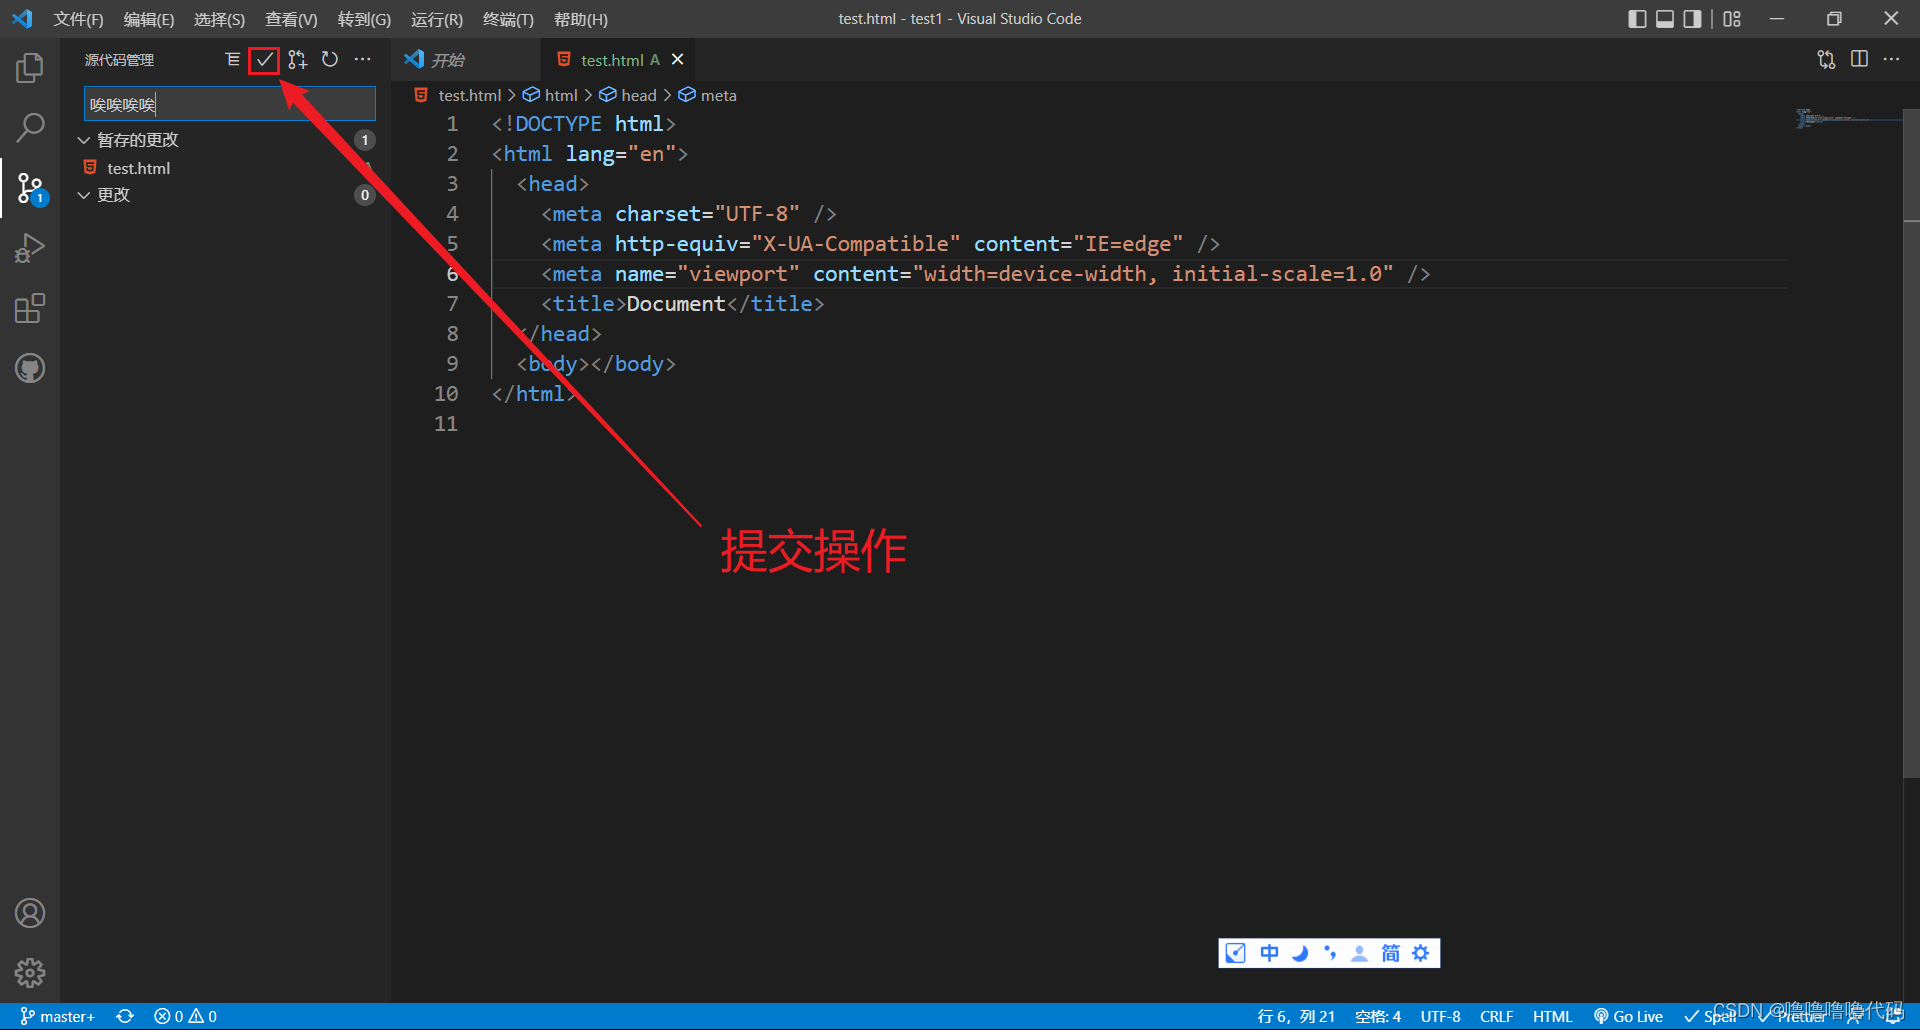Select language mode HTML in status bar
The image size is (1920, 1030).
1552,1016
